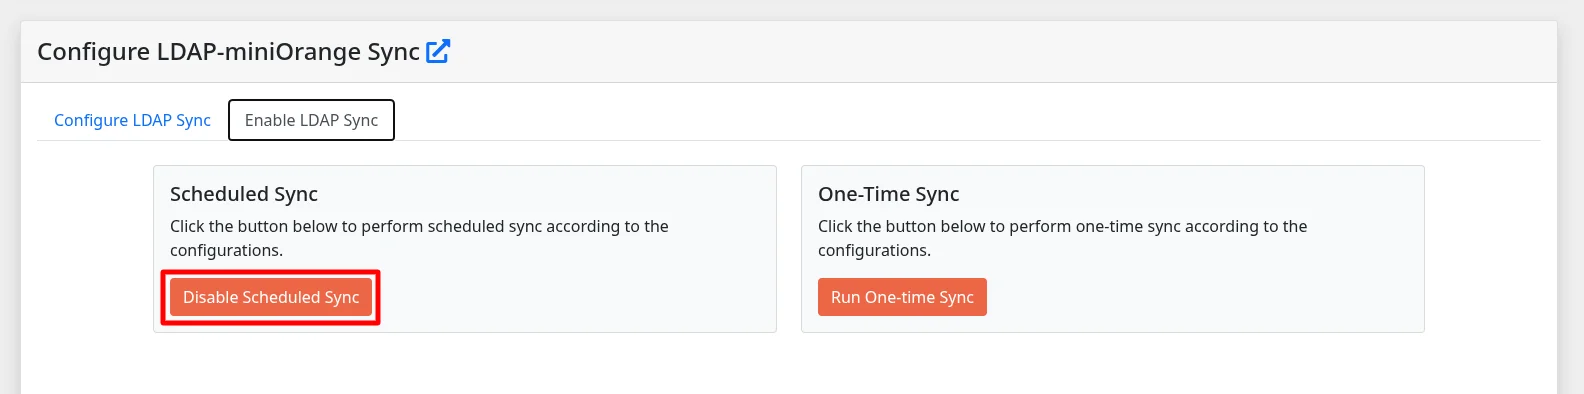Click the Disable Scheduled Sync button
Image resolution: width=1584 pixels, height=394 pixels.
click(271, 297)
